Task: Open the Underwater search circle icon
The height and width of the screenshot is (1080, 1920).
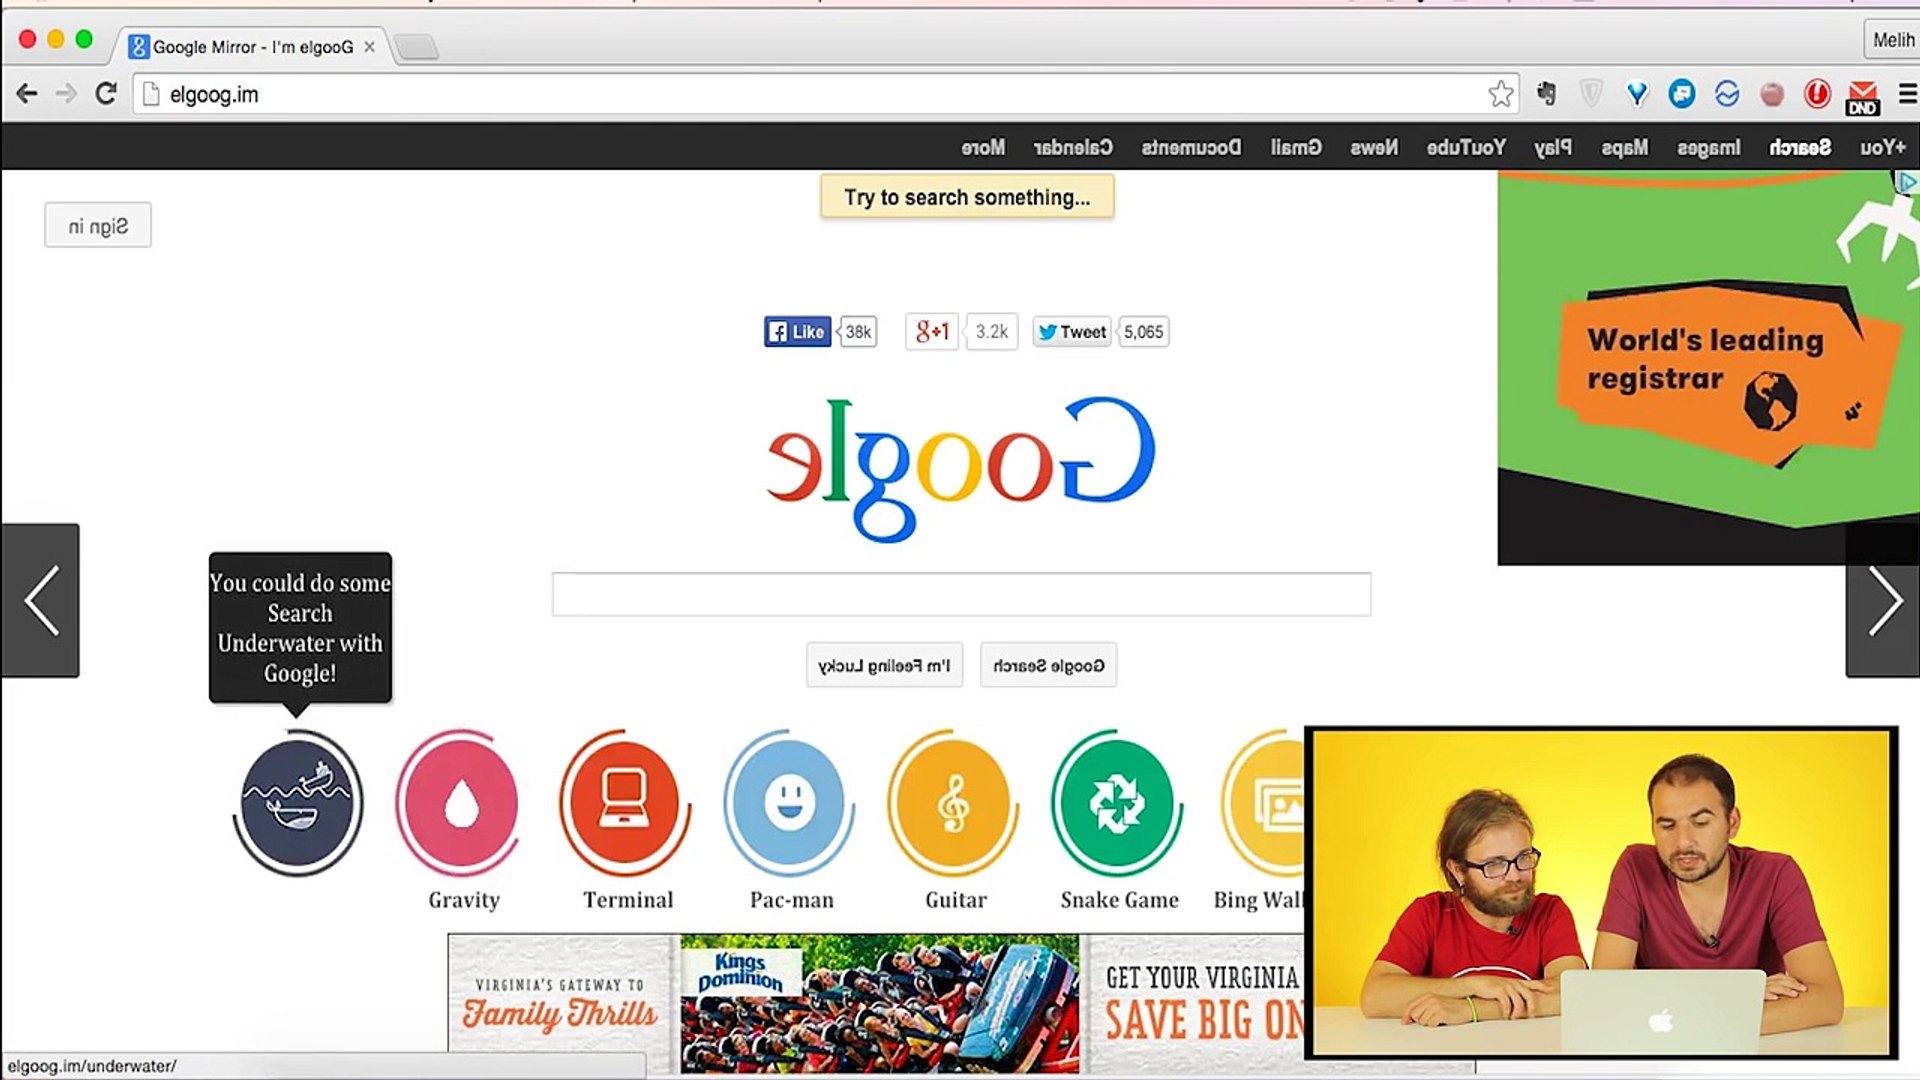Action: pos(298,803)
